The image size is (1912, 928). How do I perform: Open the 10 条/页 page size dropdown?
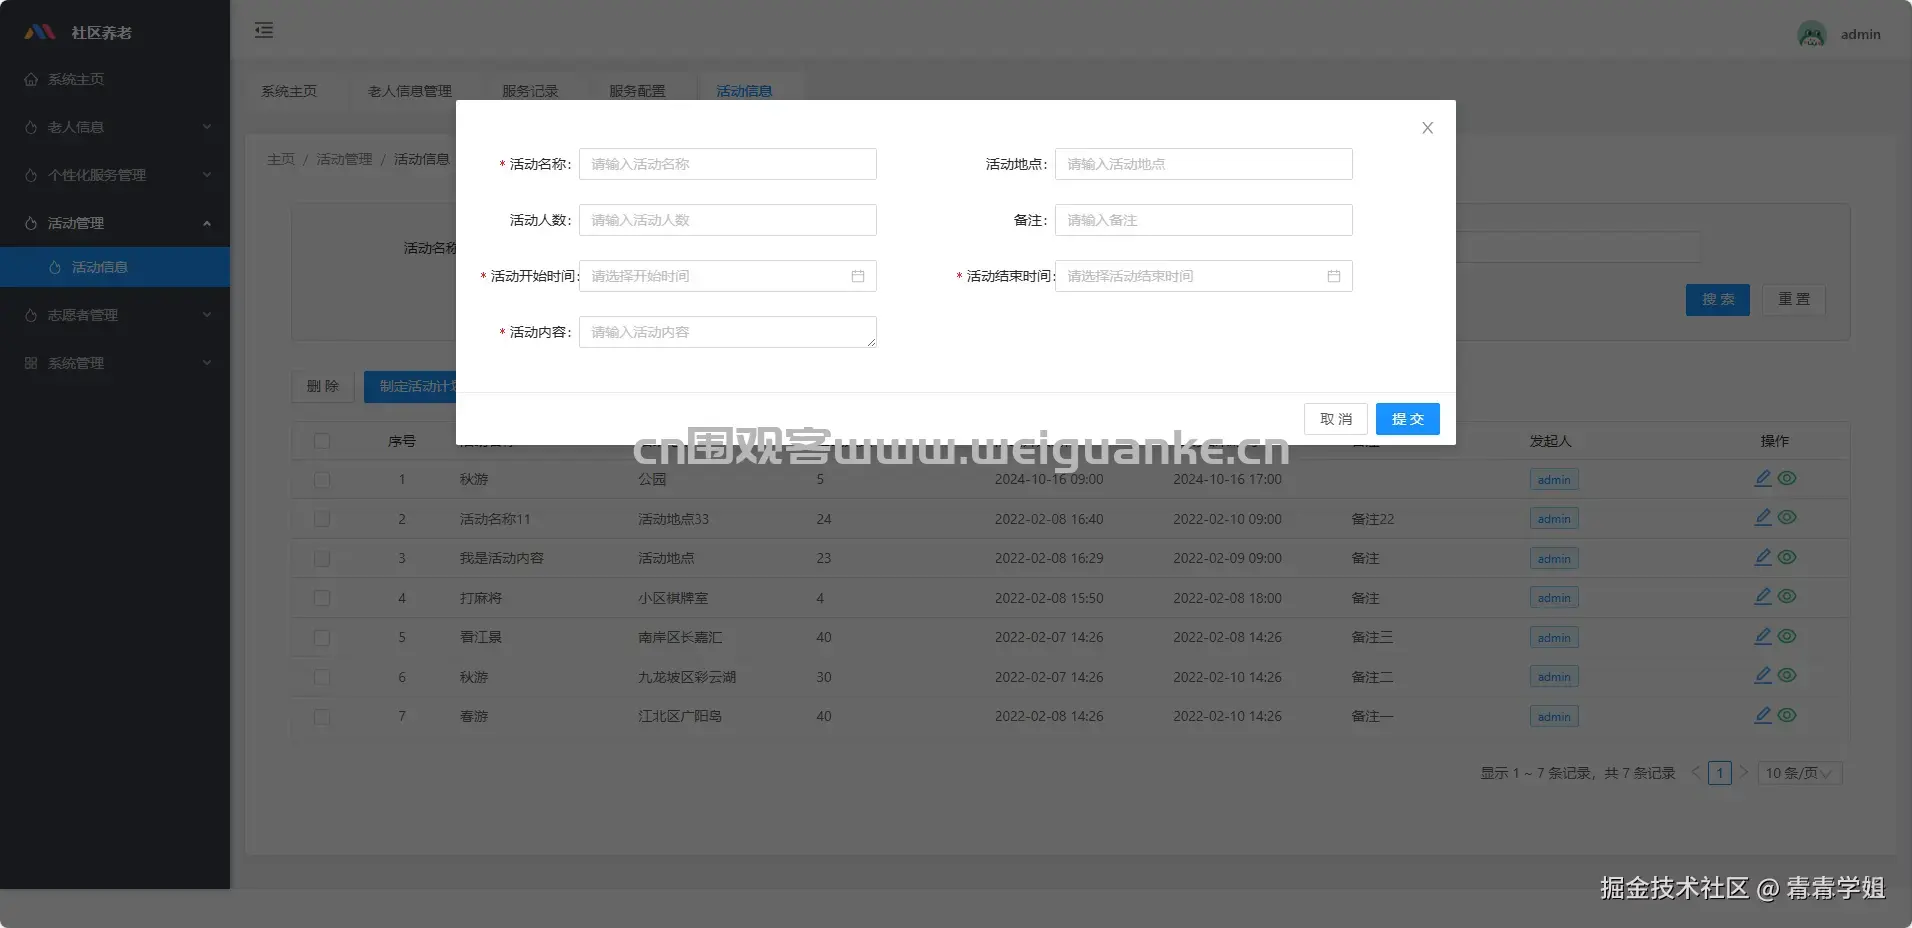(1800, 773)
